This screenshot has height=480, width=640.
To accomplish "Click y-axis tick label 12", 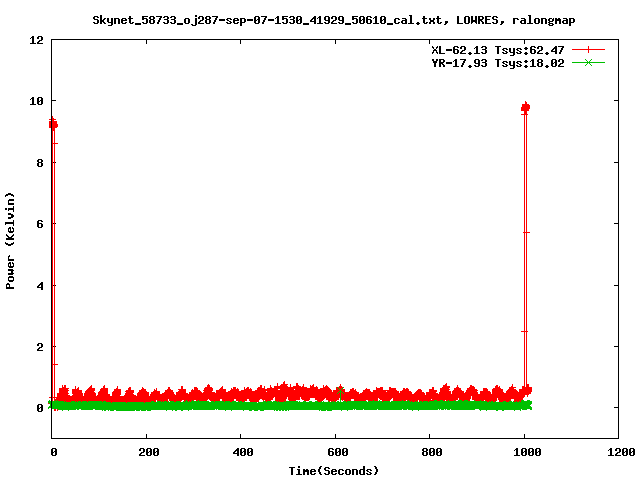I will (x=36, y=40).
